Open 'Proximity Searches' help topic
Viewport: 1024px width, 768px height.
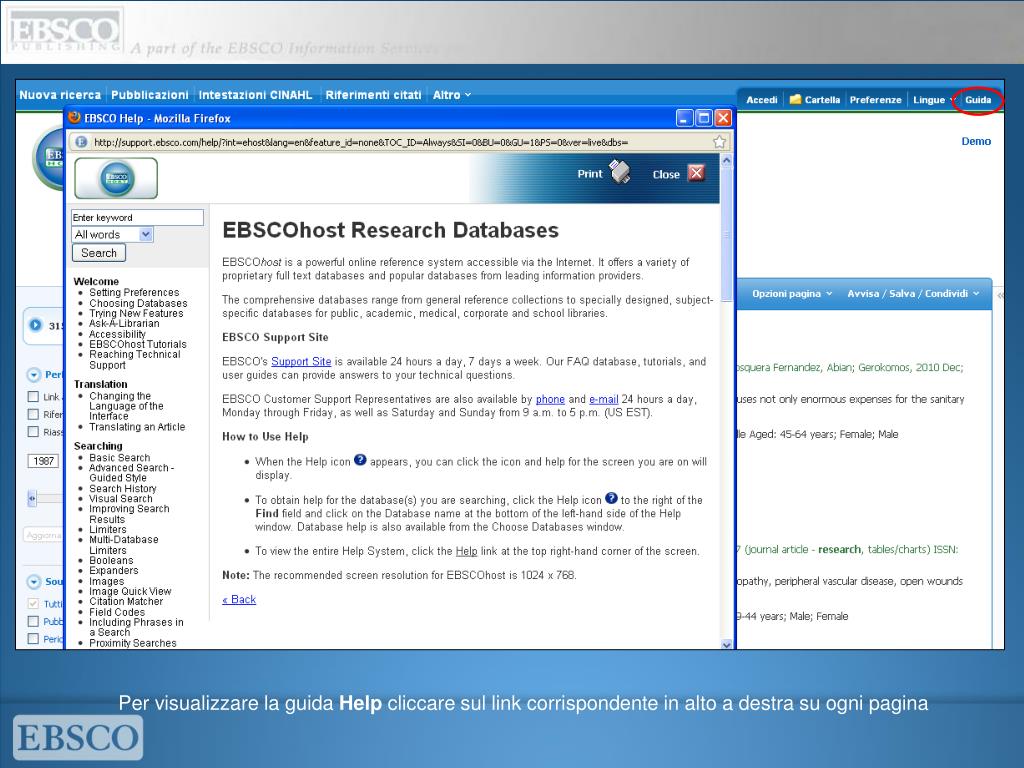pos(133,643)
